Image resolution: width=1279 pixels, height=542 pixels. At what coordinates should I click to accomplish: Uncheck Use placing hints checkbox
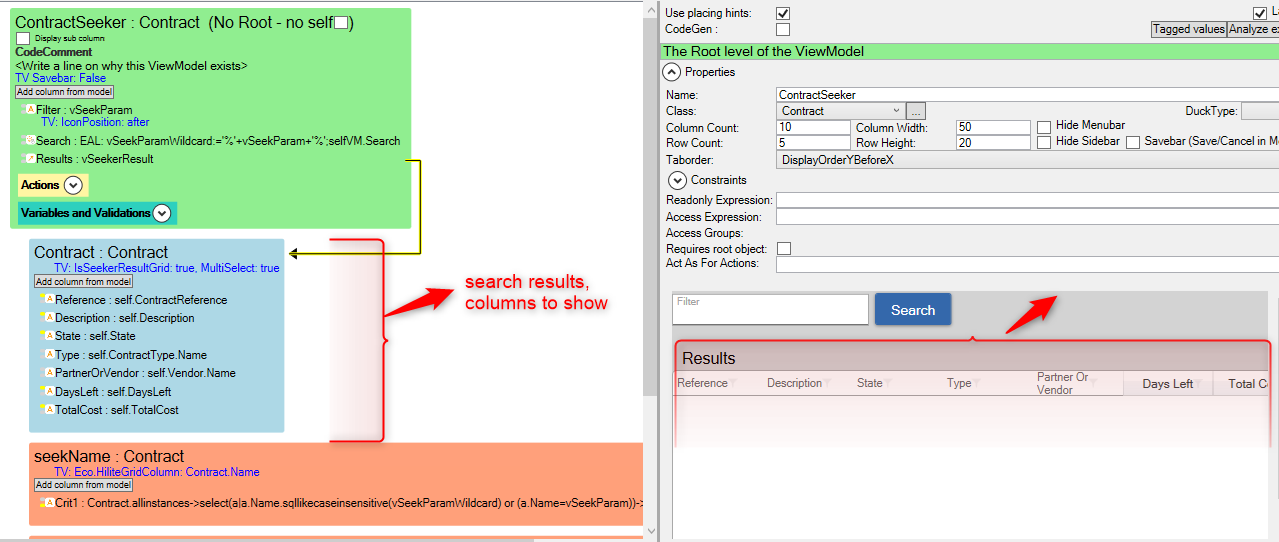point(783,13)
